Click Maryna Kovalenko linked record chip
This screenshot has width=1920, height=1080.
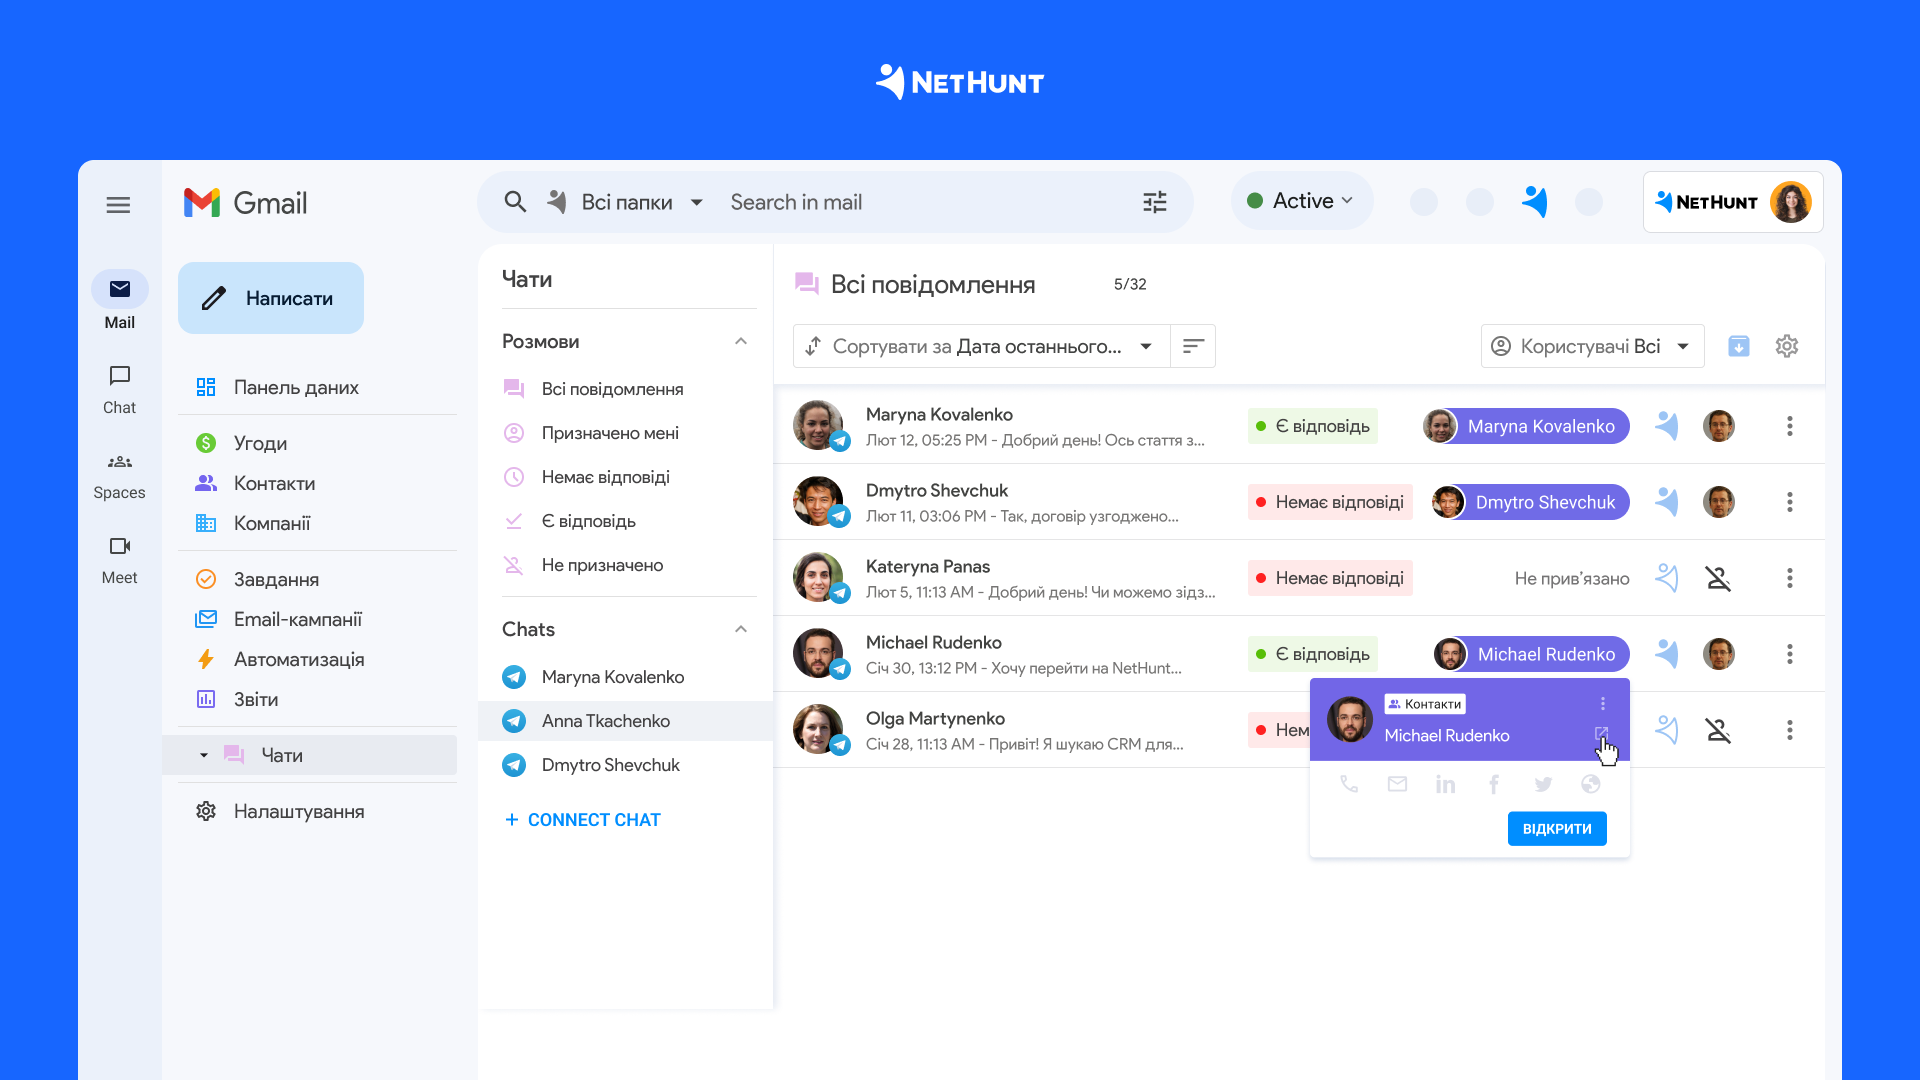[x=1527, y=426]
